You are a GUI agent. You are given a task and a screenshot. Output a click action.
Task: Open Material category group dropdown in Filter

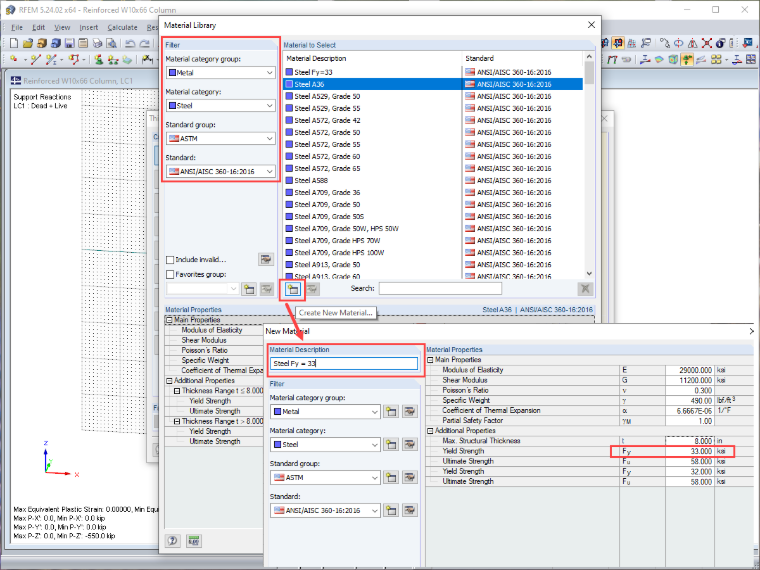coord(221,73)
